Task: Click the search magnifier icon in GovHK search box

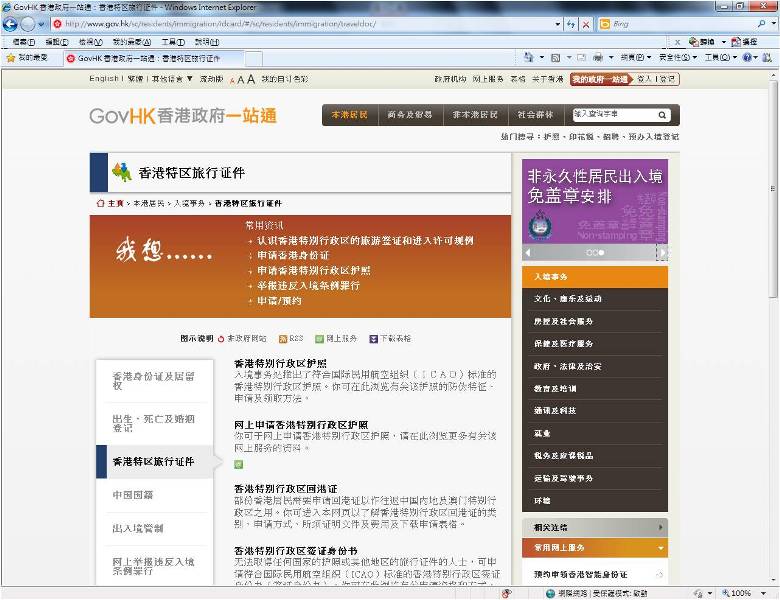Action: click(662, 115)
